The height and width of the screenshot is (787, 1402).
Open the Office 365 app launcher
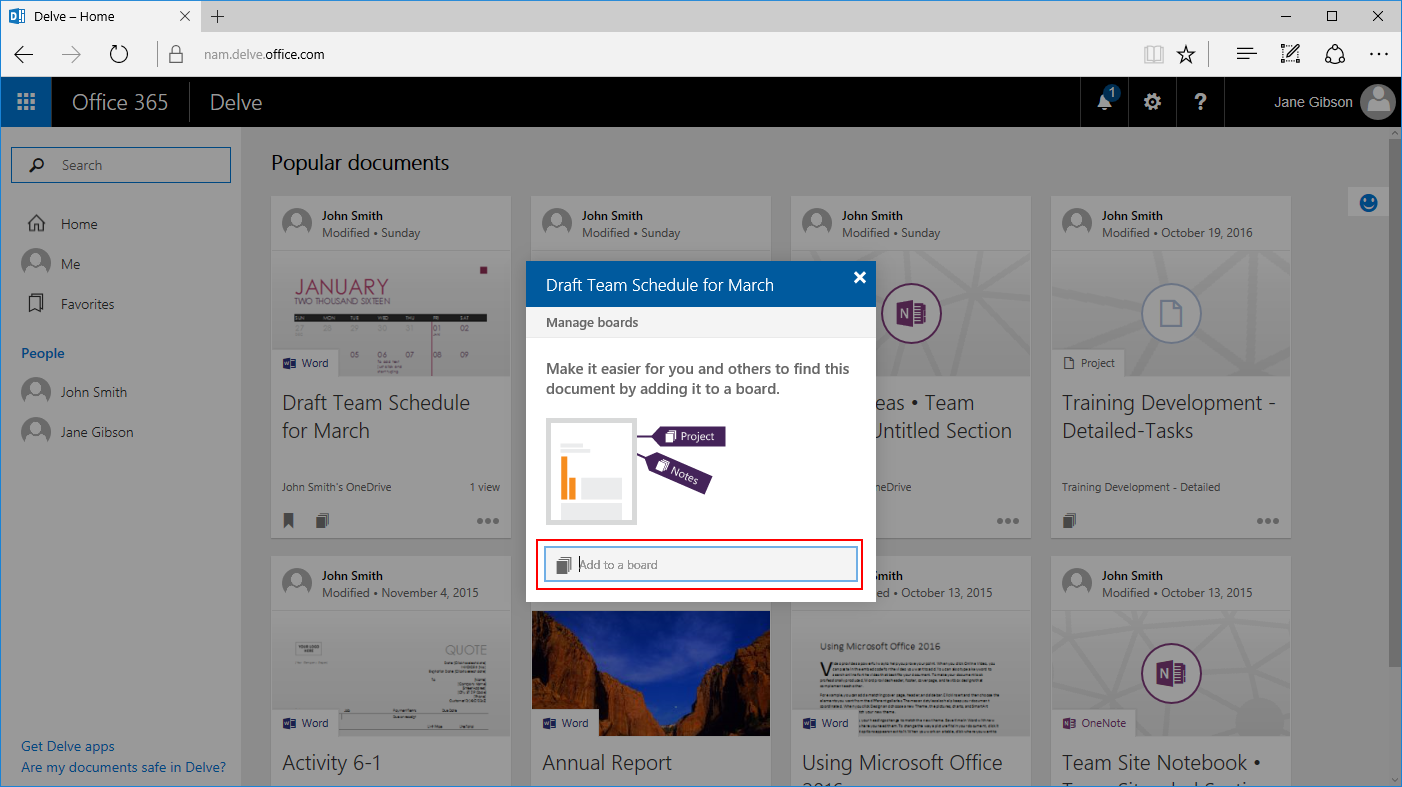26,102
